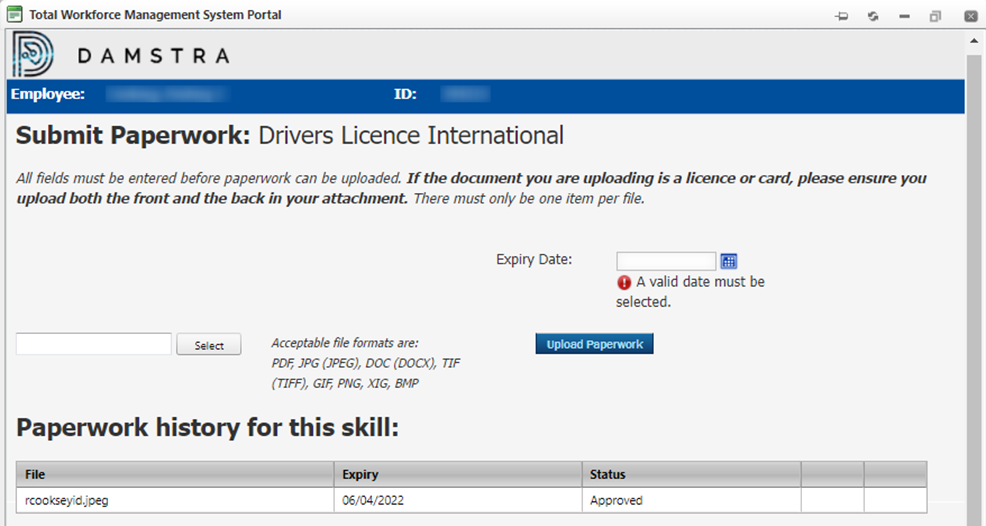Click the Submit Paperwork heading
Image resolution: width=986 pixels, height=526 pixels.
click(290, 135)
